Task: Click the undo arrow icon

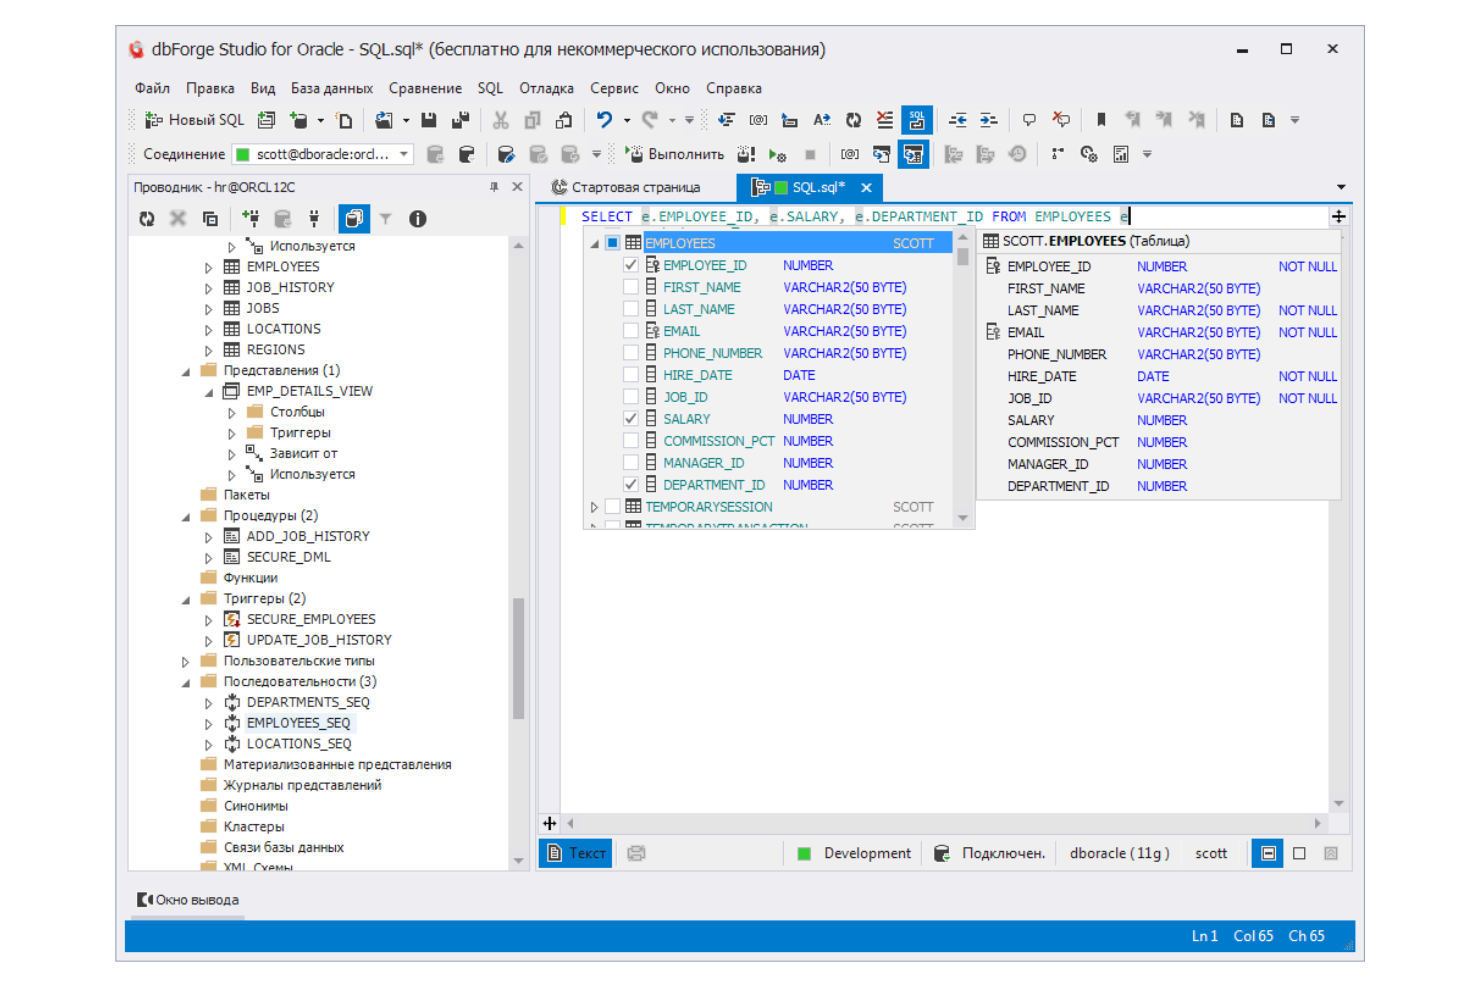Action: pos(604,120)
